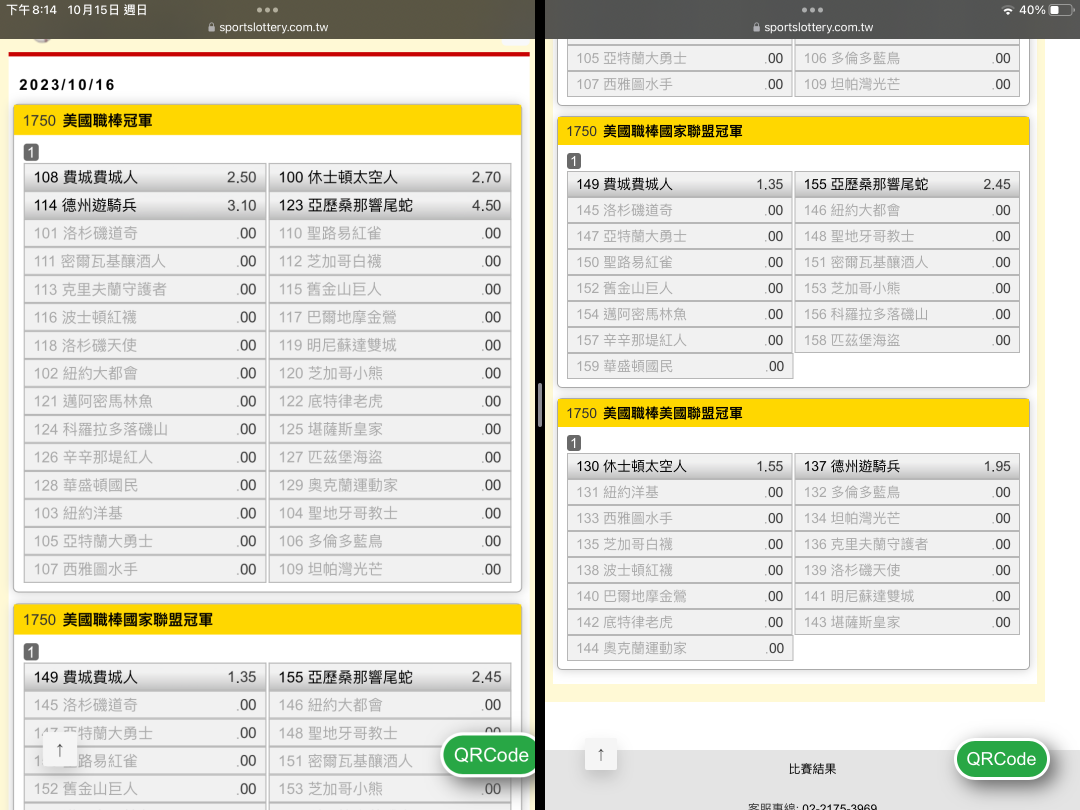This screenshot has width=1080, height=810.
Task: Open right pane multitasking three-dots menu
Action: pyautogui.click(x=812, y=10)
